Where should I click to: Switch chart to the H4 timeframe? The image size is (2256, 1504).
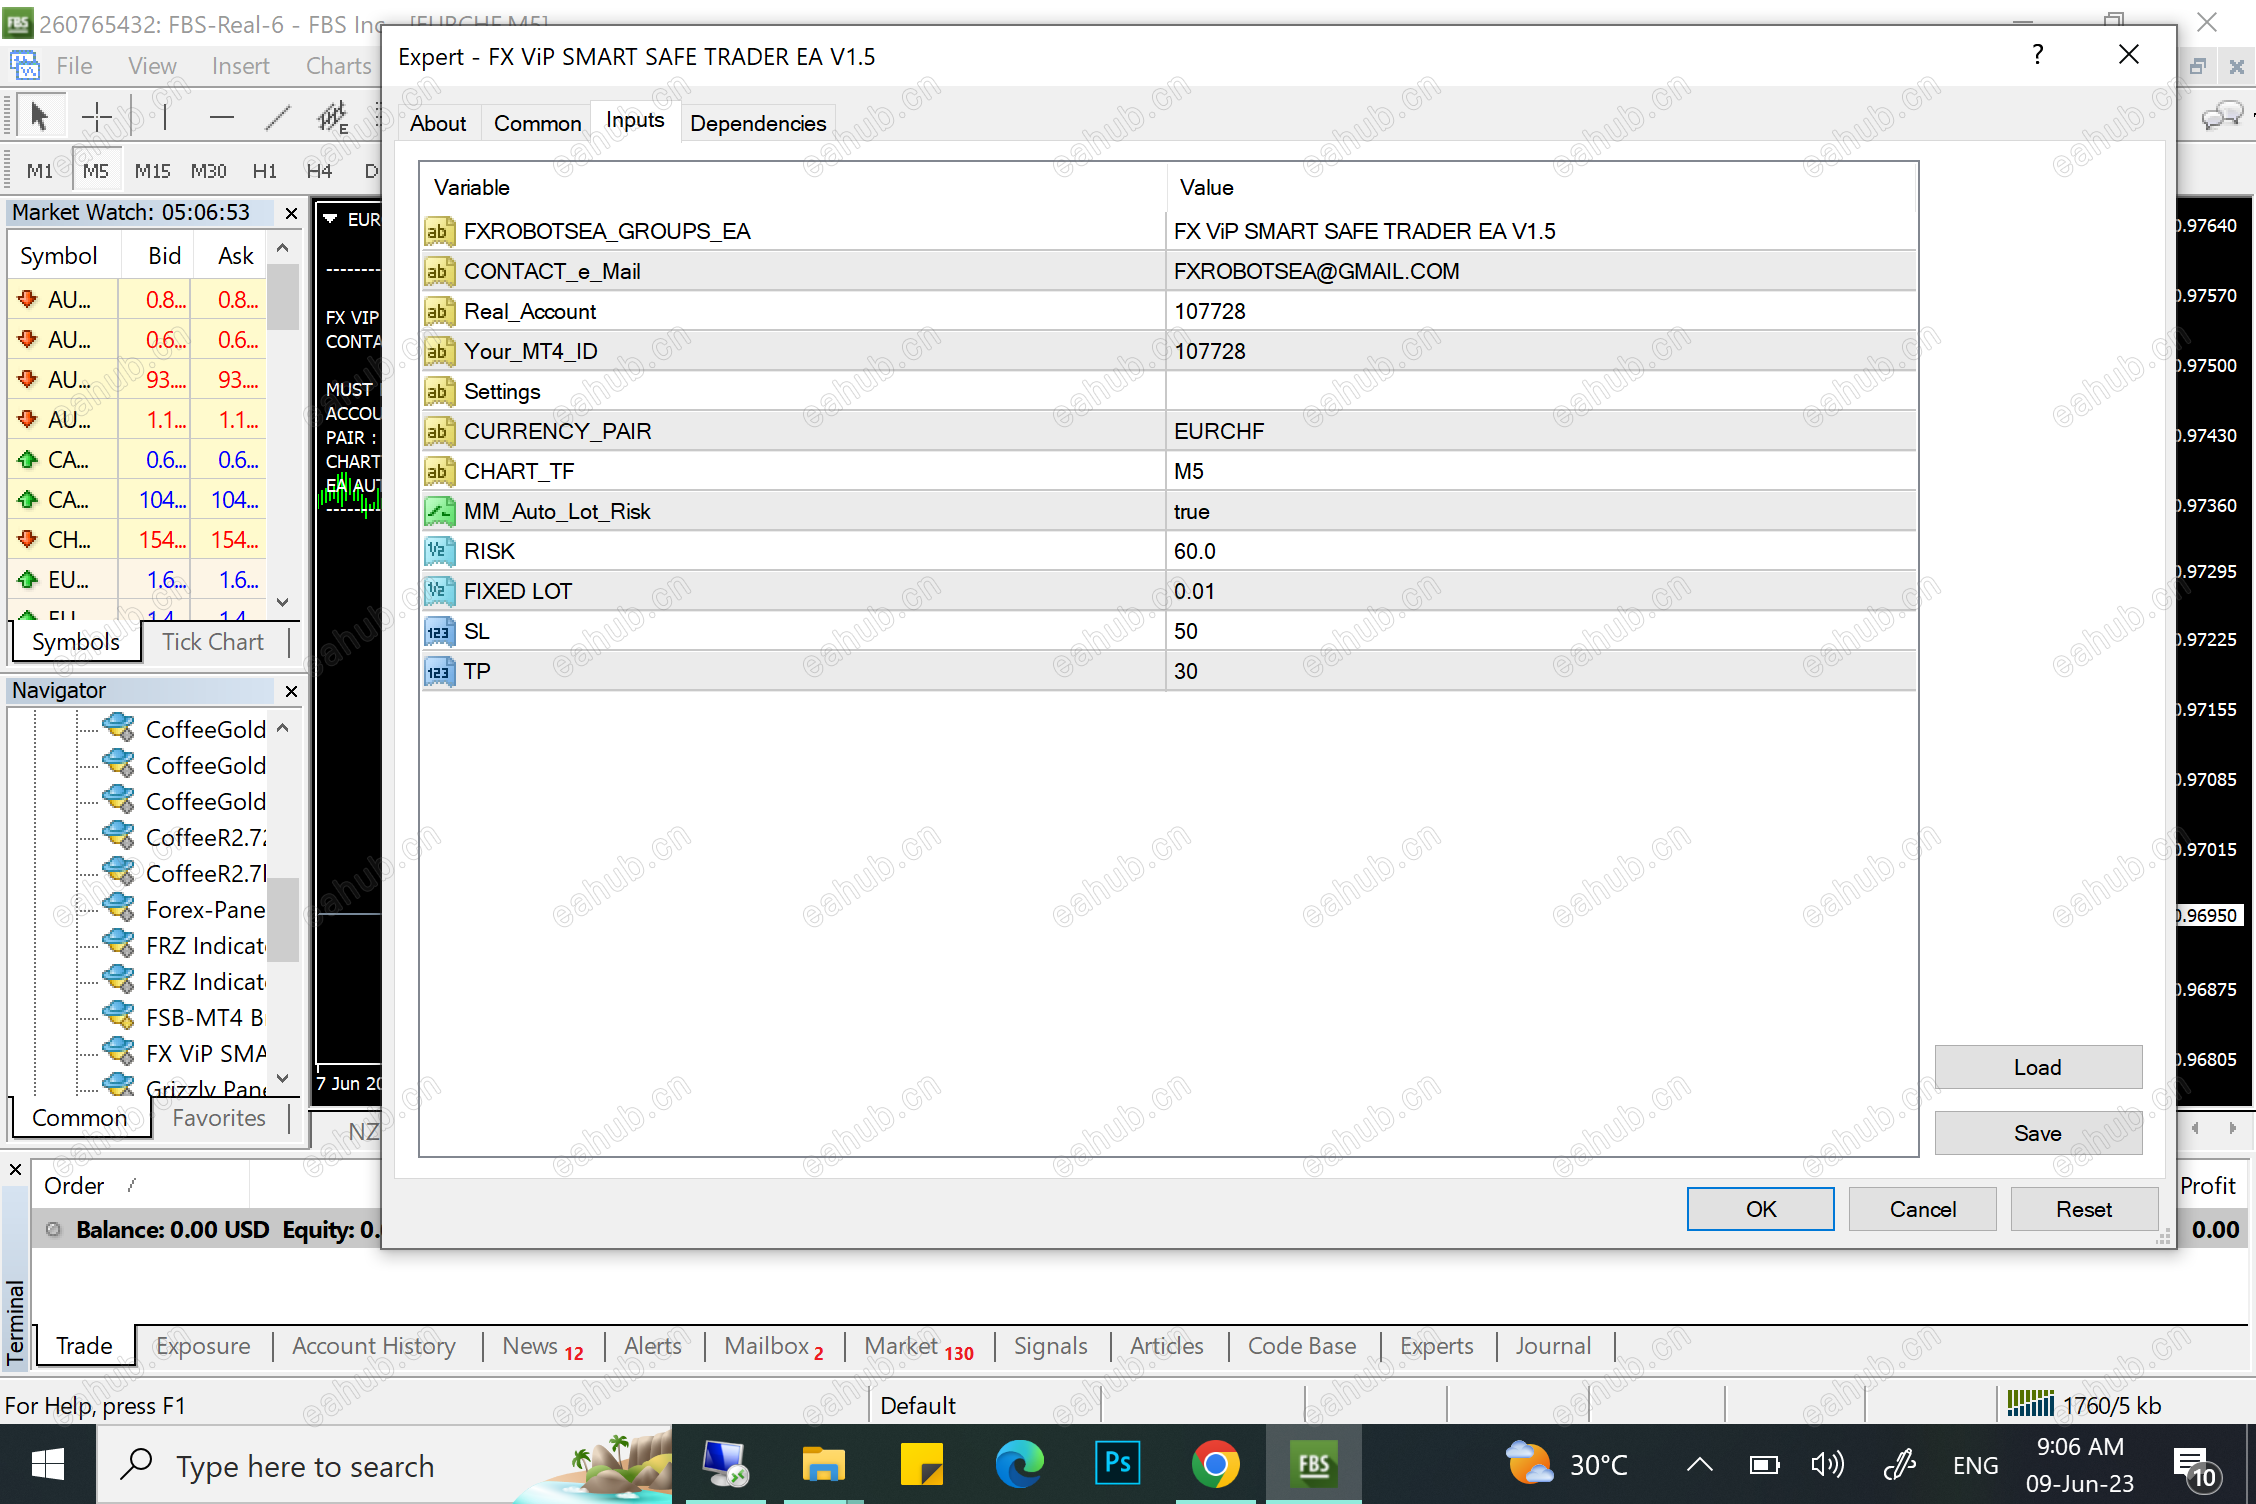319,171
